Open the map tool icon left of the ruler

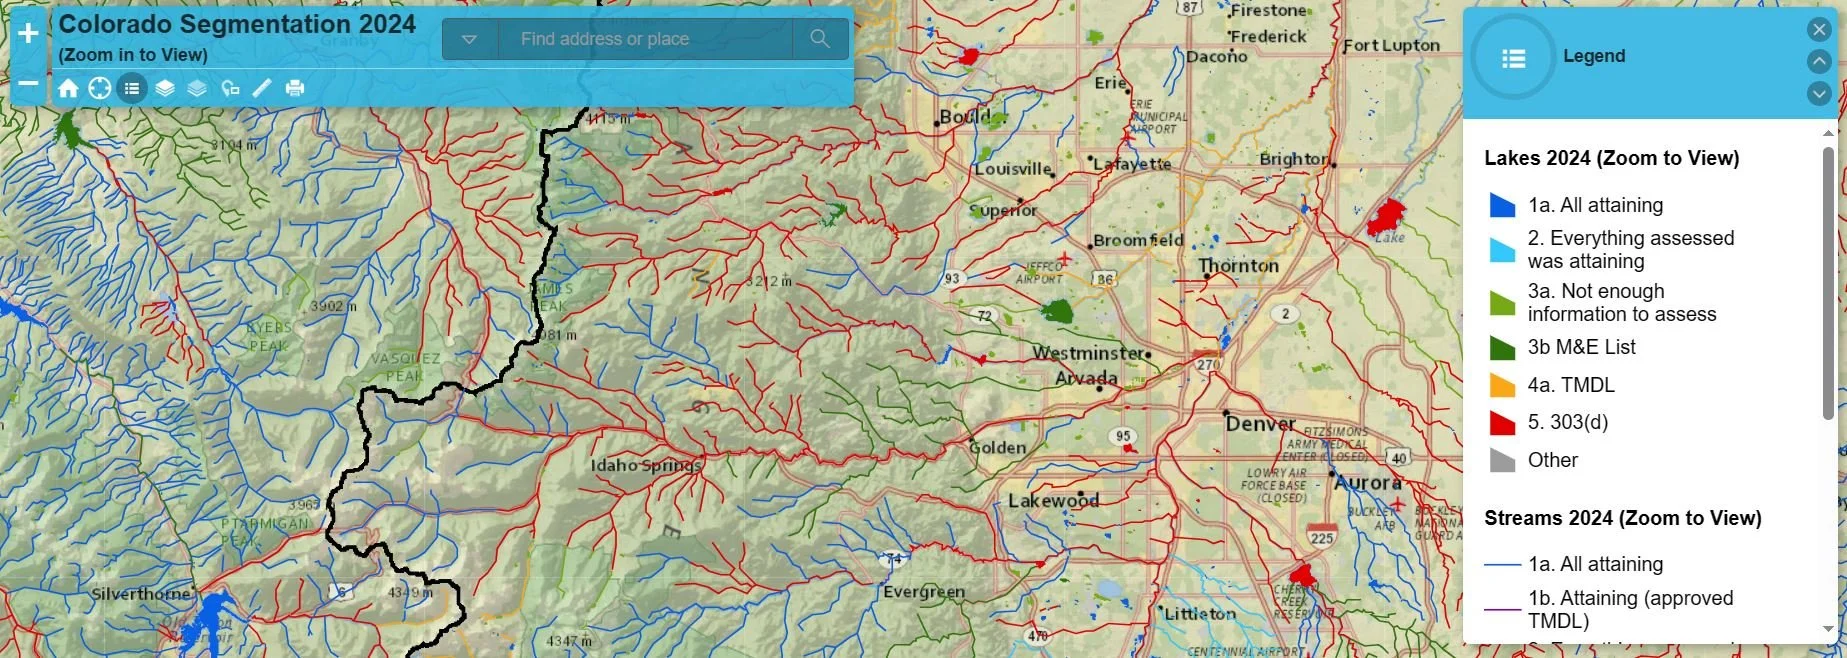pos(230,88)
